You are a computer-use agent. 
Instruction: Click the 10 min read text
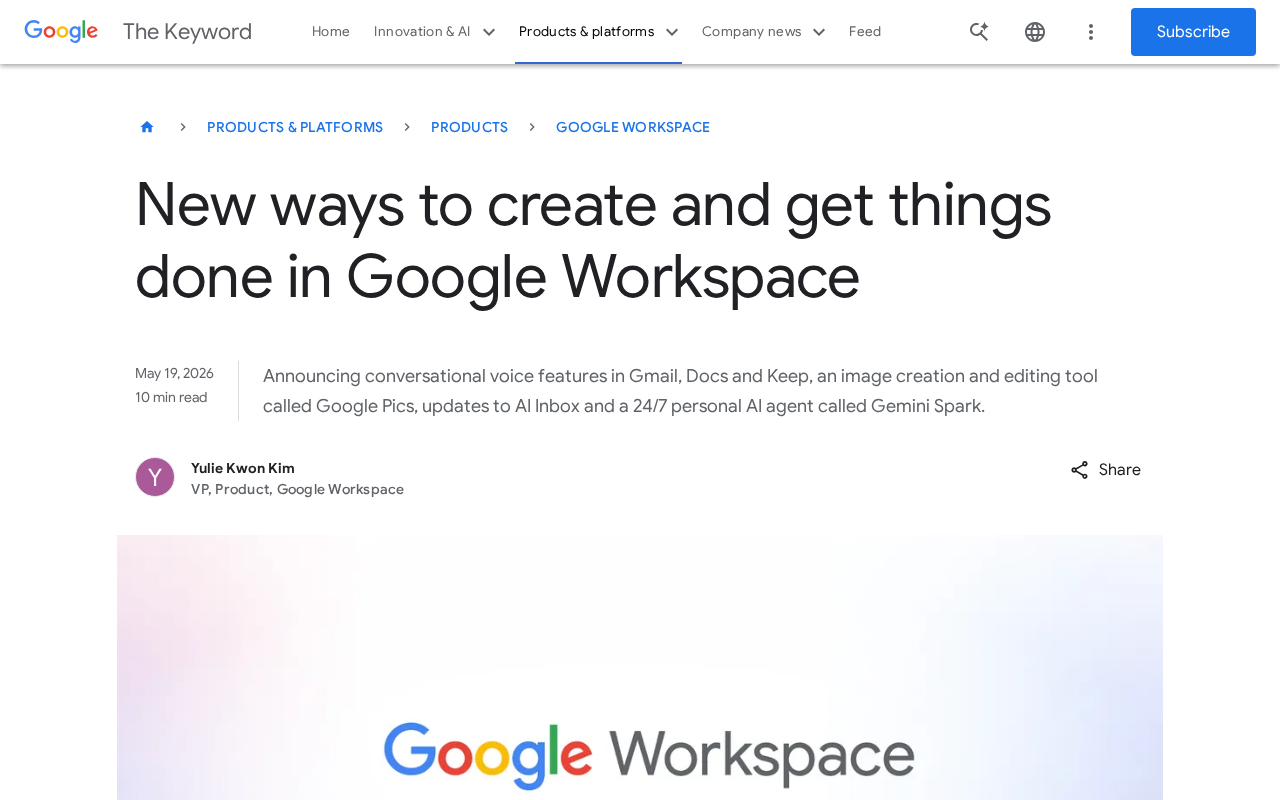click(x=171, y=397)
